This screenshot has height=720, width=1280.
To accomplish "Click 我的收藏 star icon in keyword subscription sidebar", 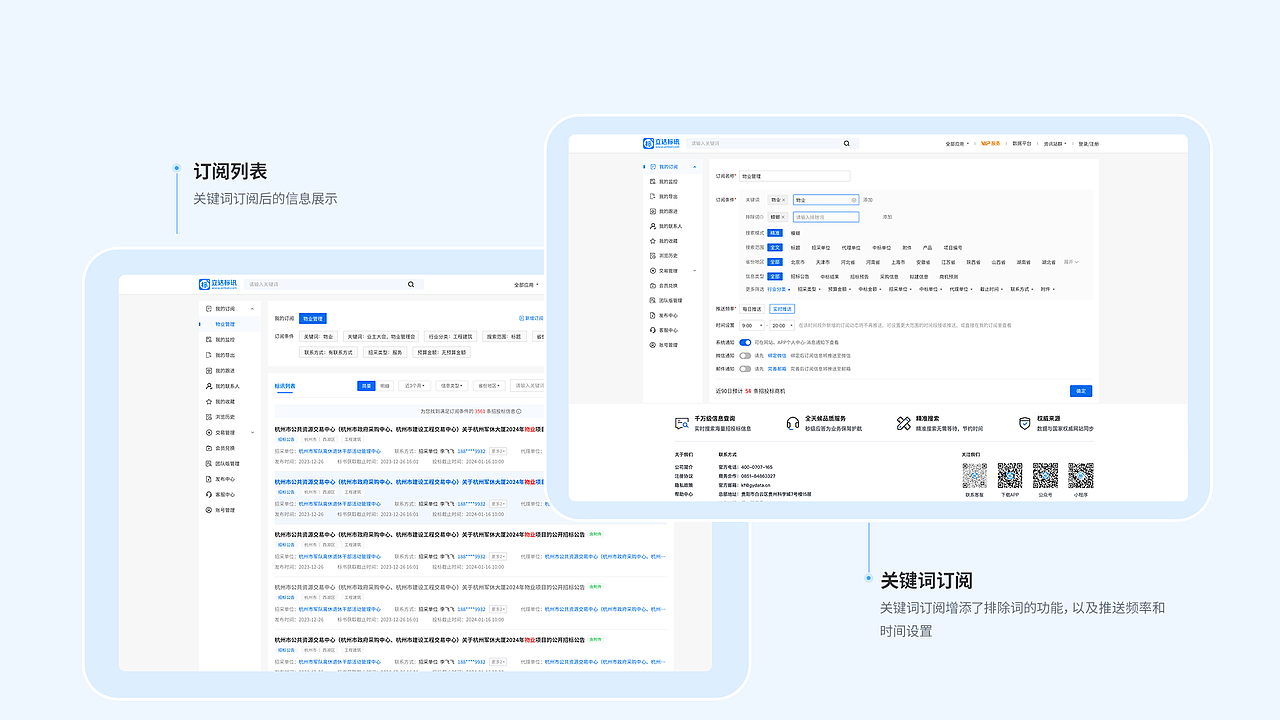I will pyautogui.click(x=652, y=241).
